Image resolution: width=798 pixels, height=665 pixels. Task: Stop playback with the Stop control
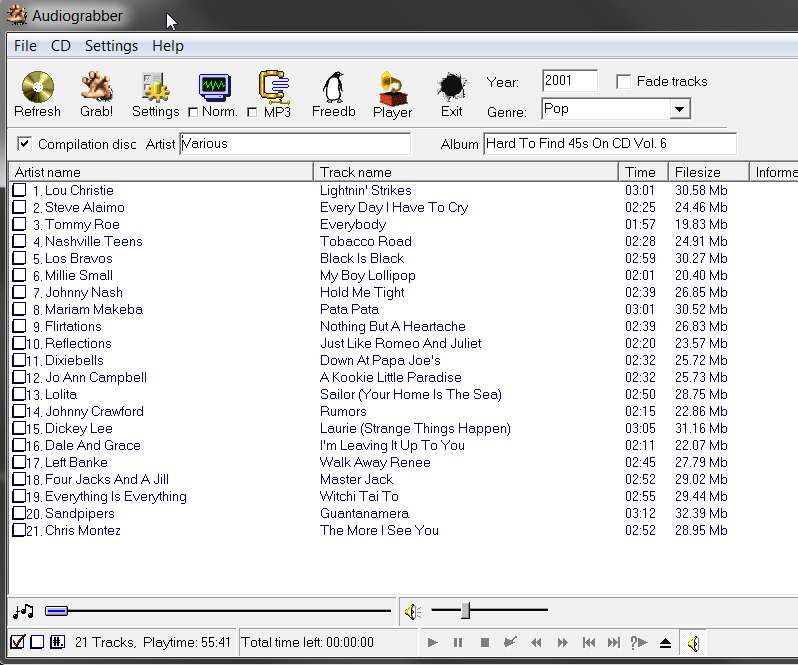pyautogui.click(x=484, y=643)
